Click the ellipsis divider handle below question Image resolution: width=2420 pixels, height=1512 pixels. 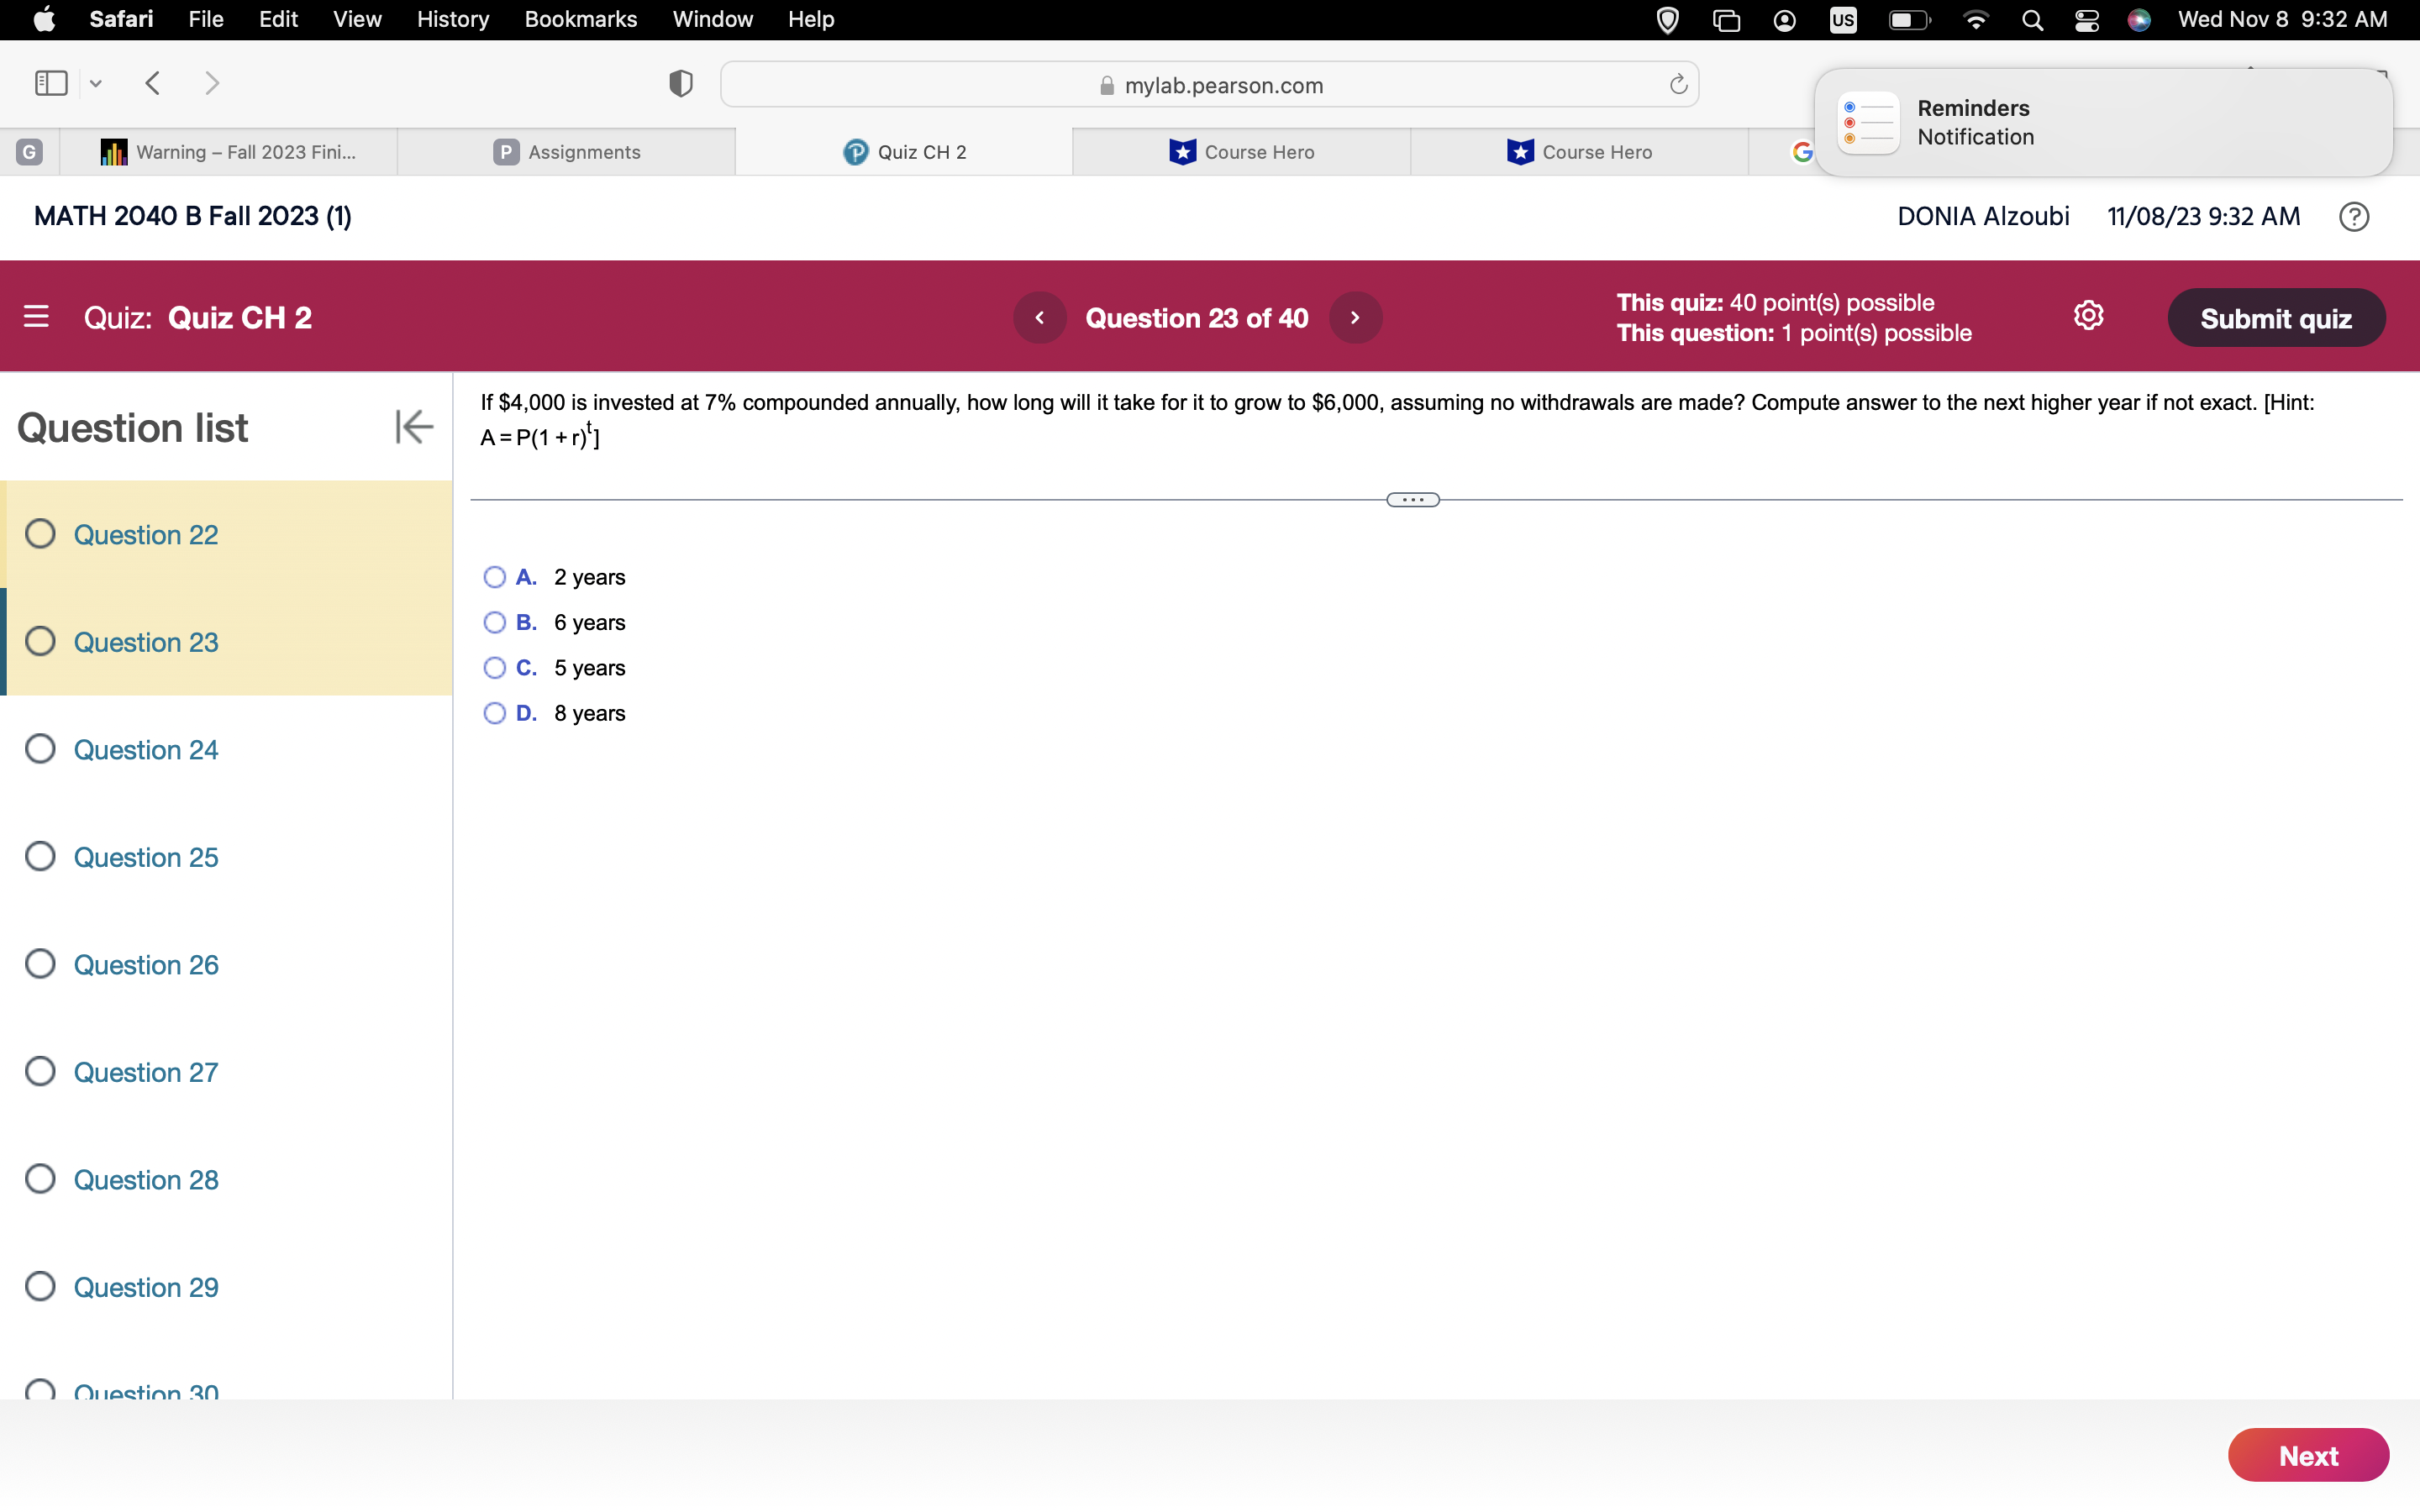pyautogui.click(x=1412, y=500)
